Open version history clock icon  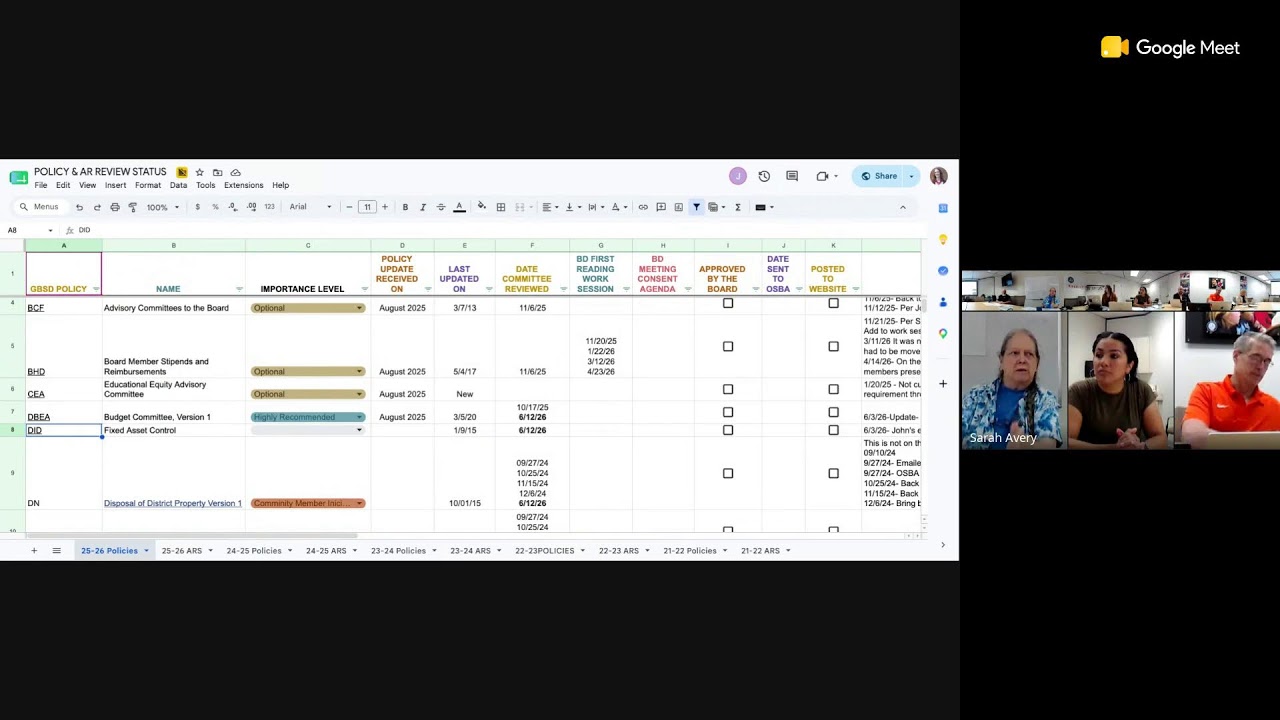click(764, 176)
